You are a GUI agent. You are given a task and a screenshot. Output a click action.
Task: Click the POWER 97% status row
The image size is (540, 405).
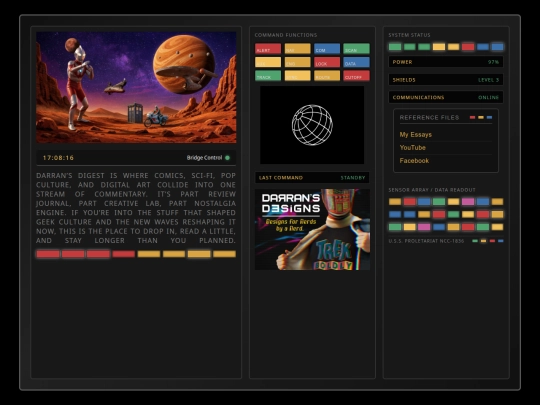coord(446,62)
